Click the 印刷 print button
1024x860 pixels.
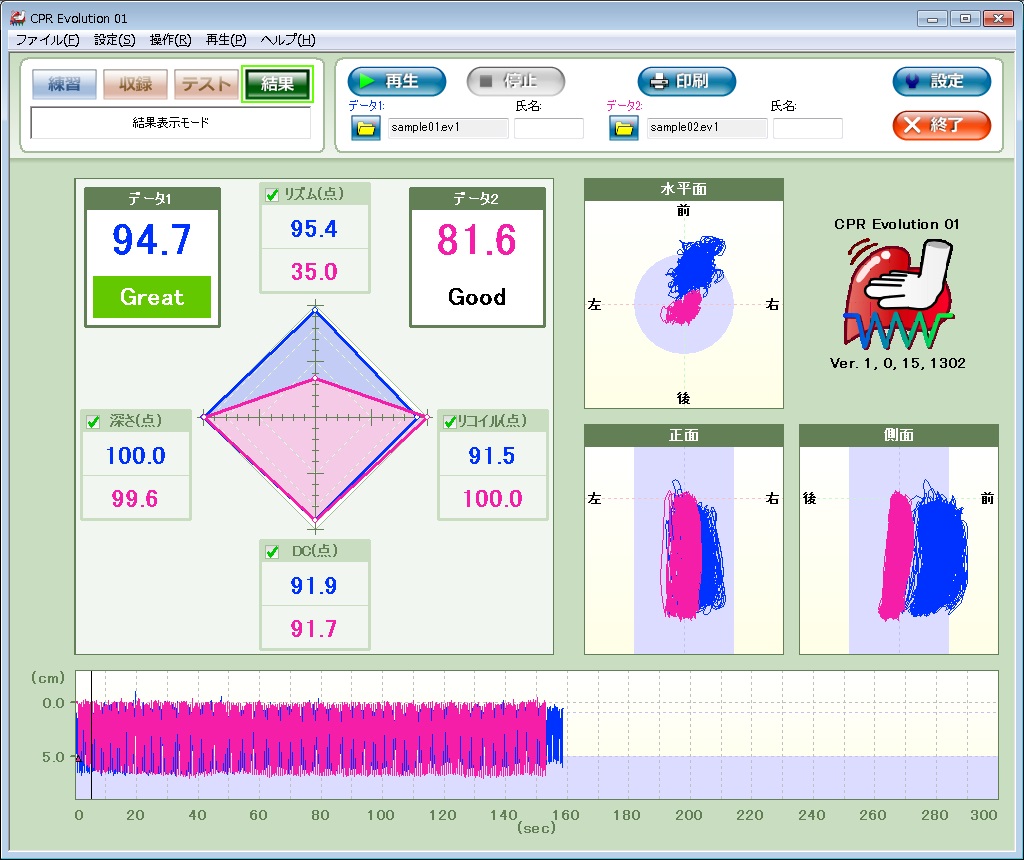coord(686,82)
